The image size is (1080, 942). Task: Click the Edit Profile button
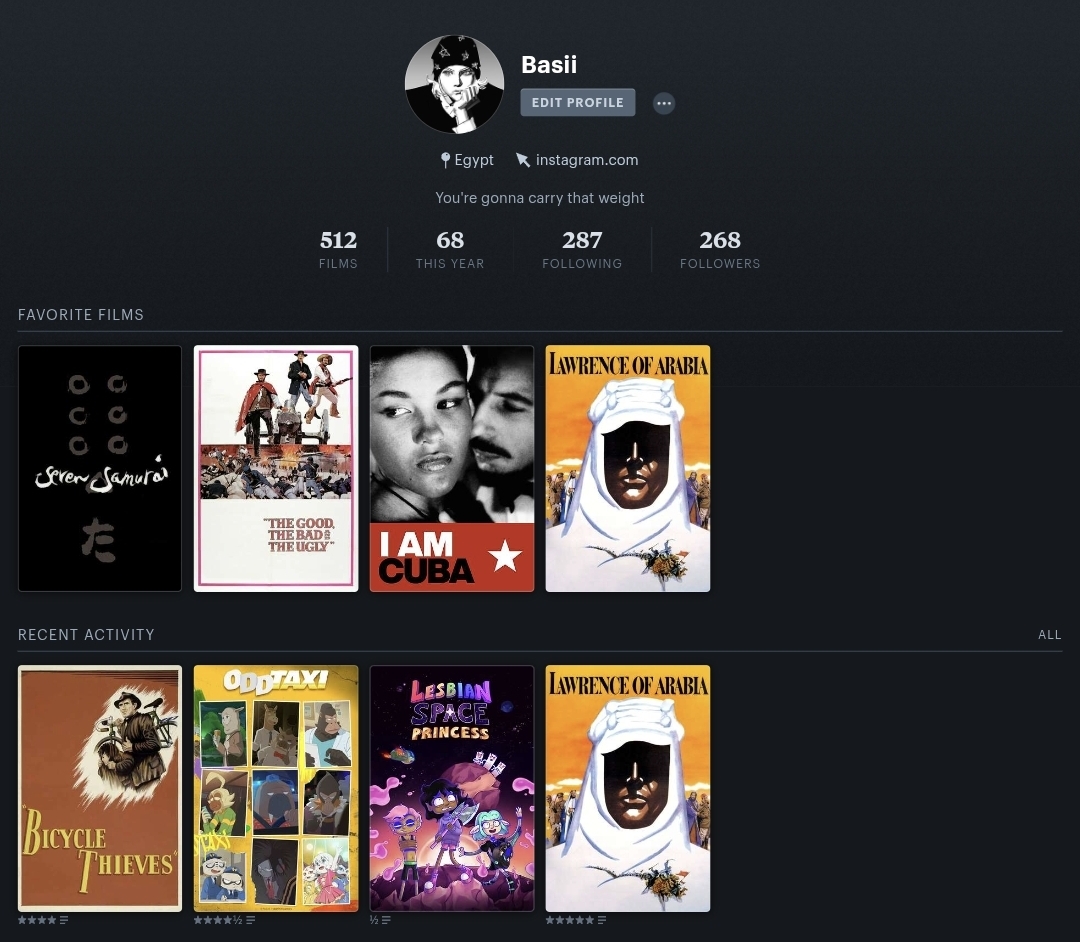pyautogui.click(x=577, y=103)
